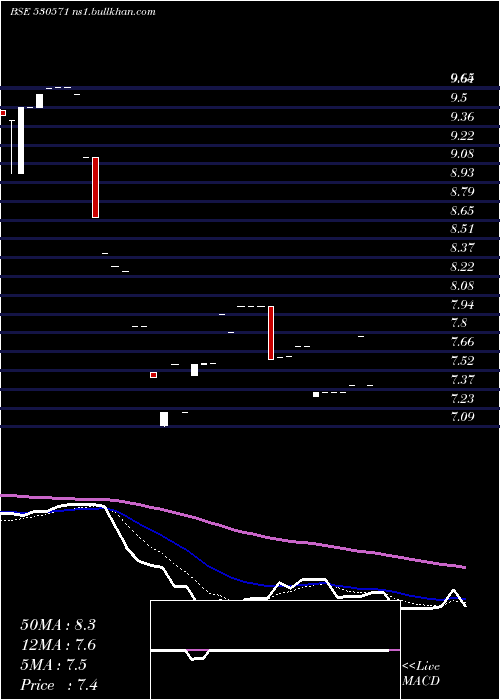Viewport: 500px width, 700px height.
Task: Click the small red candlestick near 7.37
Action: [x=154, y=375]
